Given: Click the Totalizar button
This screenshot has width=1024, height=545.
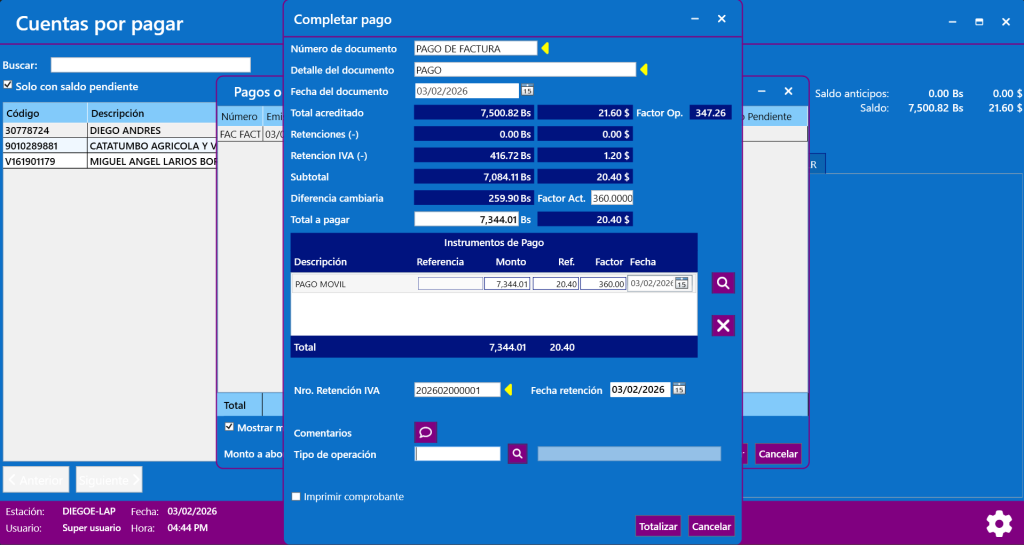Looking at the screenshot, I should tap(657, 526).
